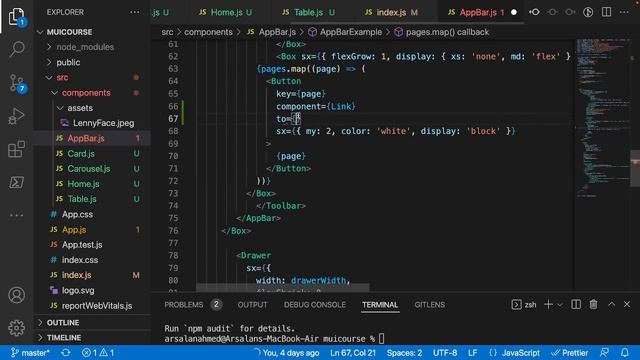Open reportWebVitals.js from the file tree
This screenshot has height=360, width=640.
(x=97, y=306)
